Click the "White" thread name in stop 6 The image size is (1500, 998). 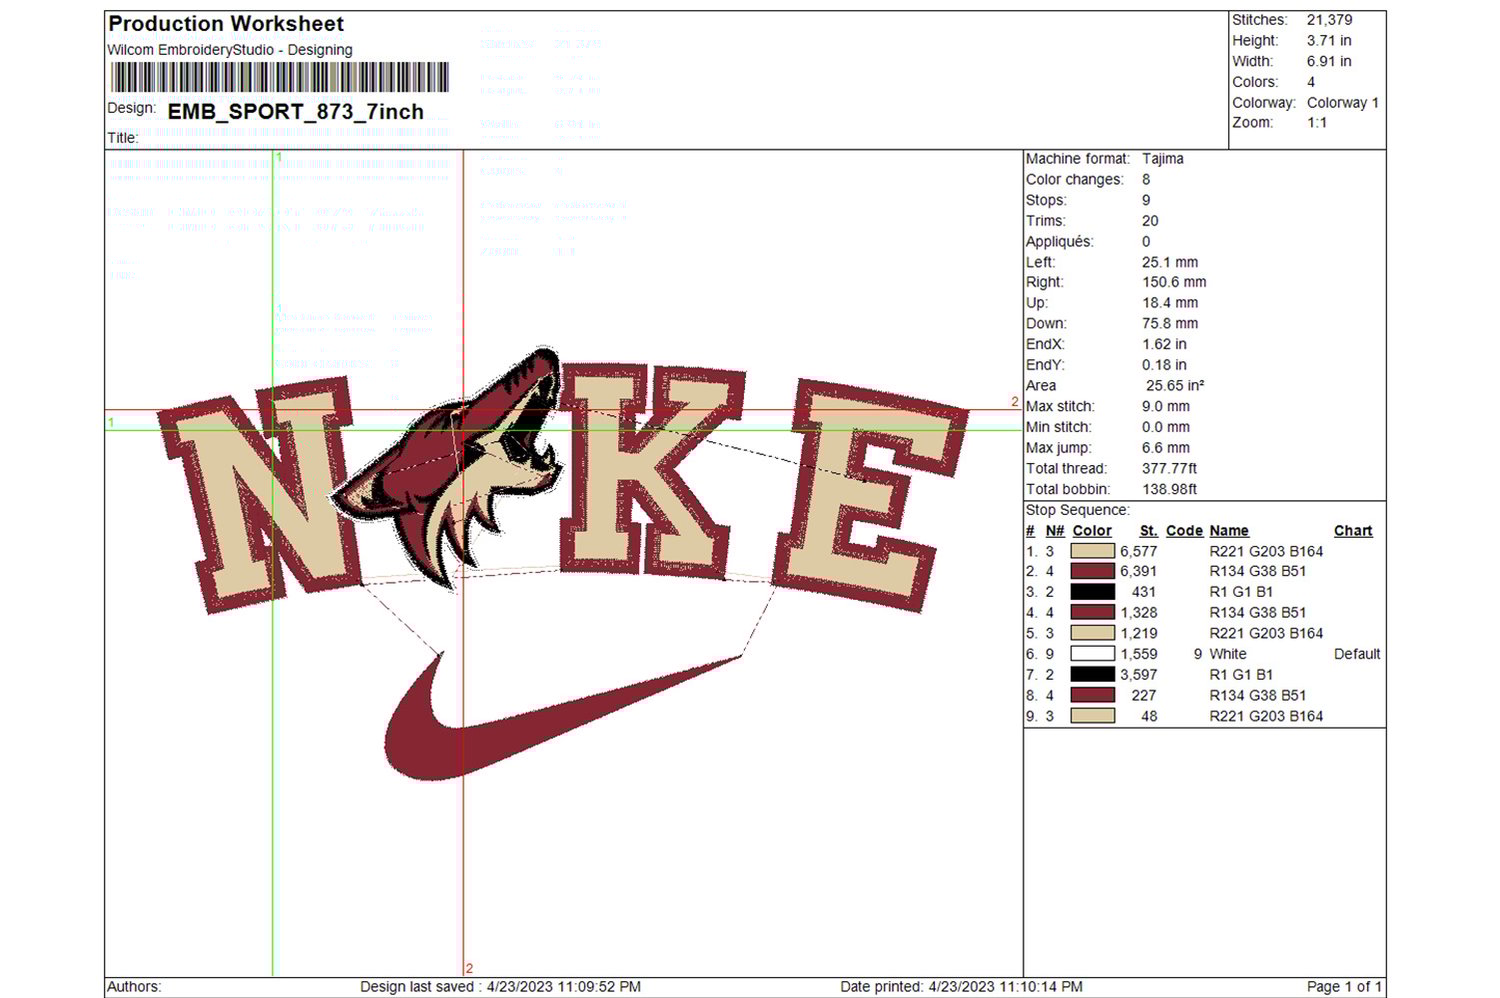pos(1228,654)
